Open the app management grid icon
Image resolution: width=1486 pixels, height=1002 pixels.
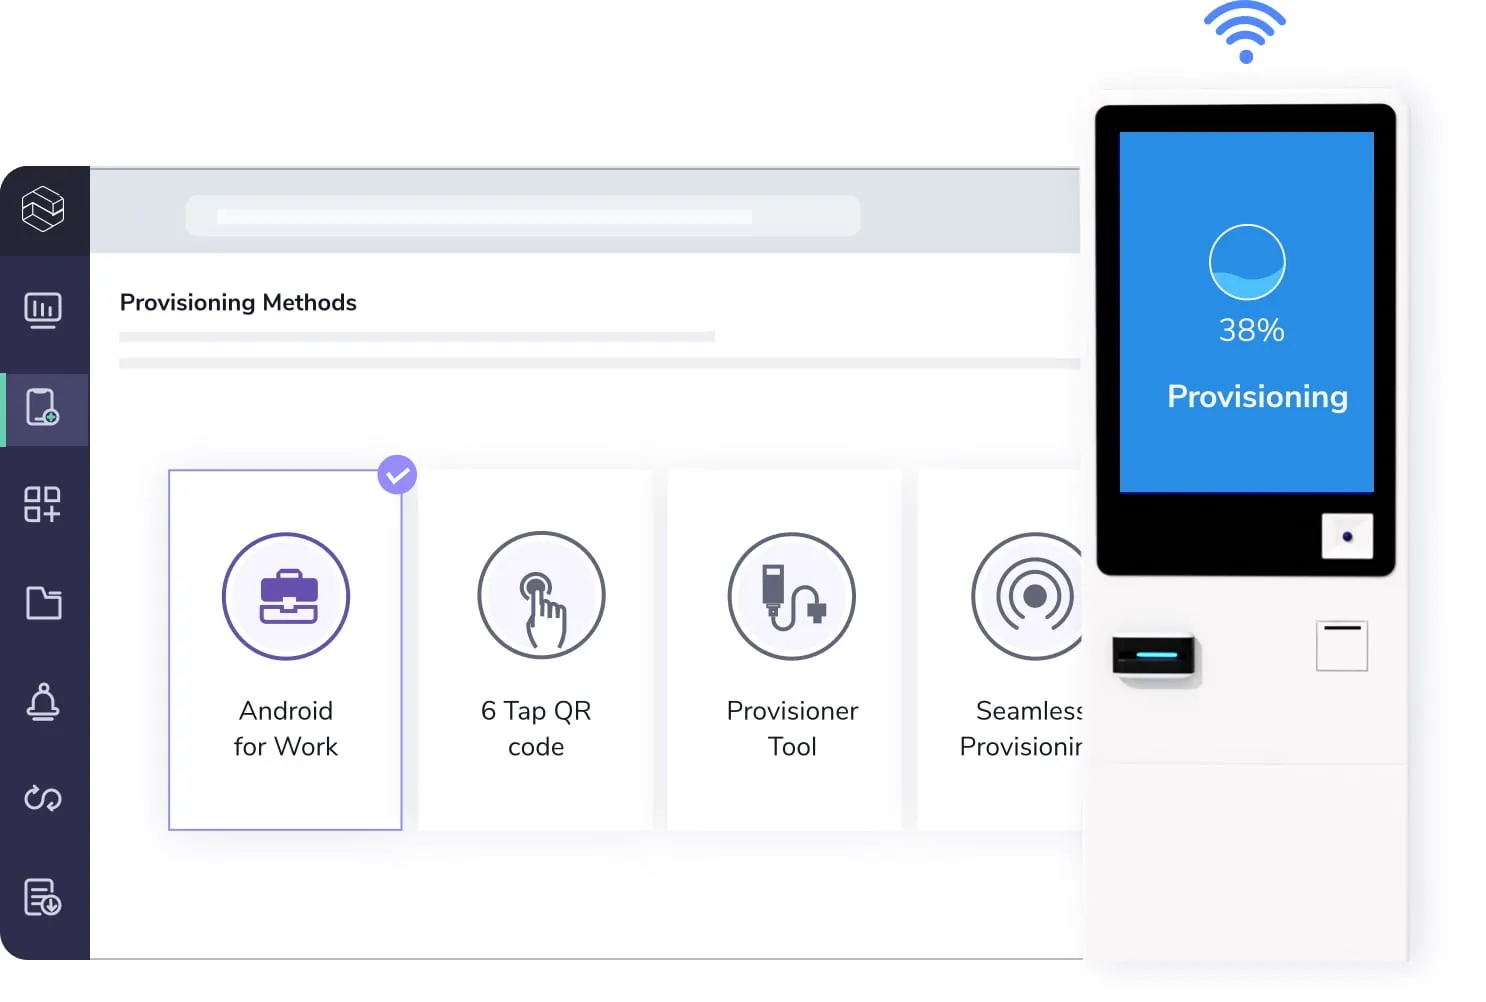44,506
